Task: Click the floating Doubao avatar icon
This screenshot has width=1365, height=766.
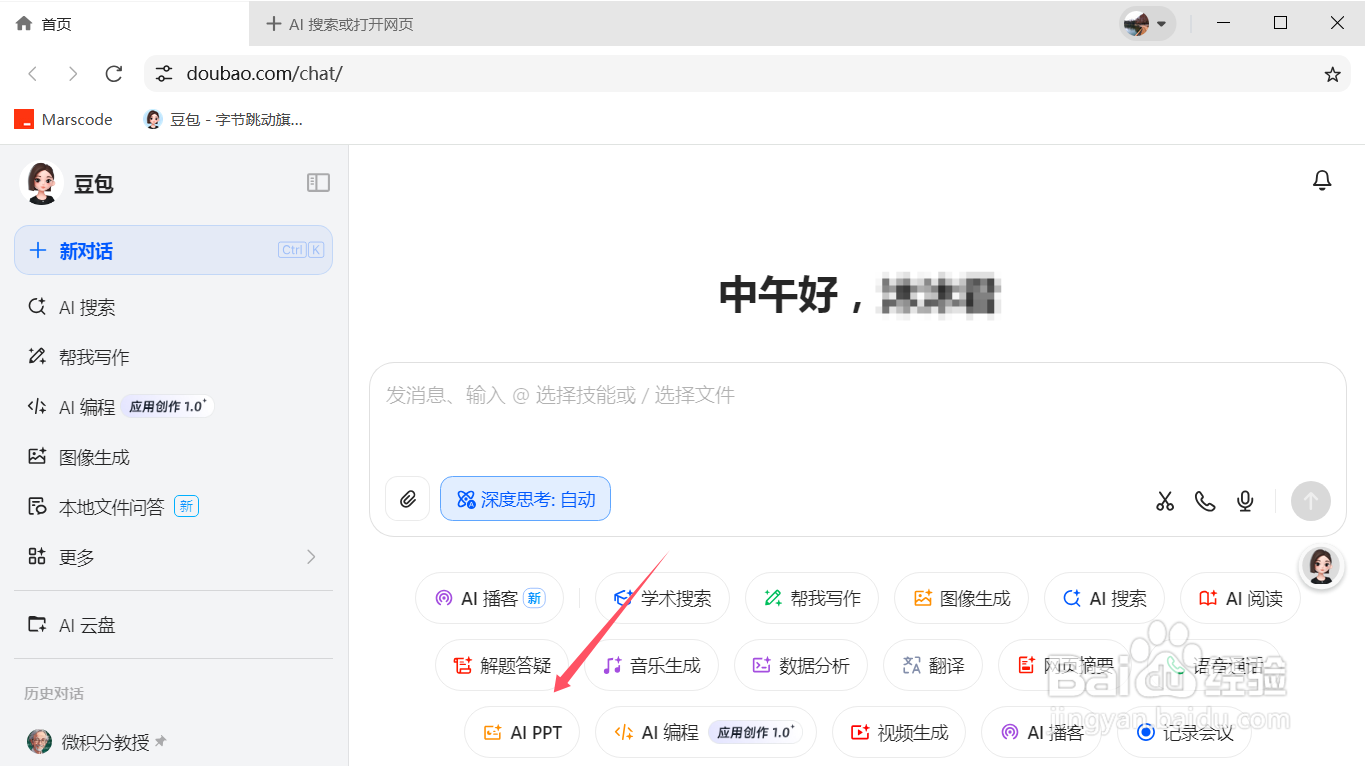Action: click(1321, 566)
